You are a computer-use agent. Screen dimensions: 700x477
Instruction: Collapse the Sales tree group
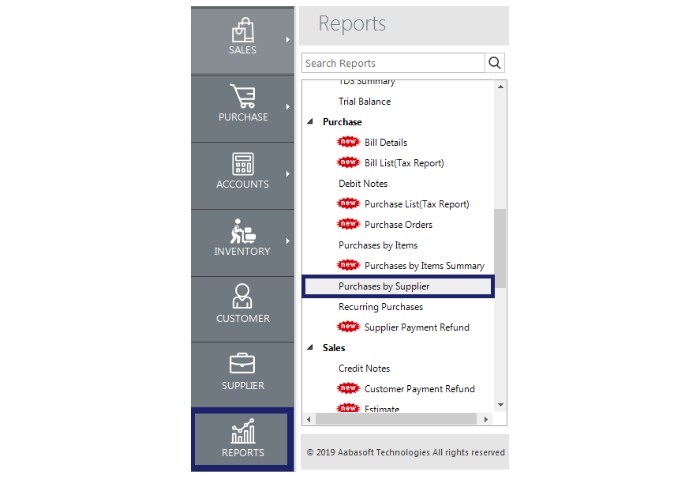(x=309, y=348)
